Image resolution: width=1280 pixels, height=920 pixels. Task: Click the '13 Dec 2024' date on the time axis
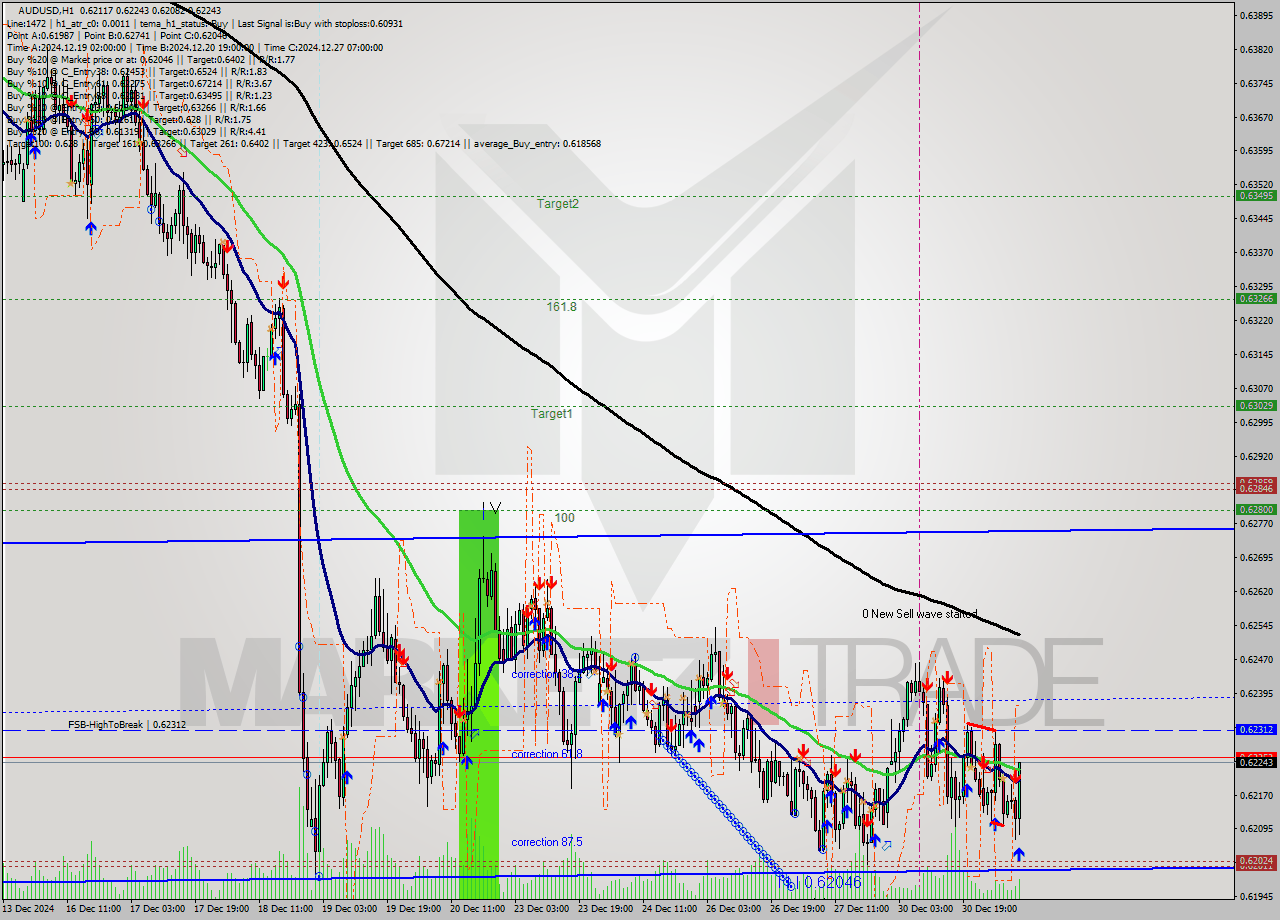[x=30, y=909]
